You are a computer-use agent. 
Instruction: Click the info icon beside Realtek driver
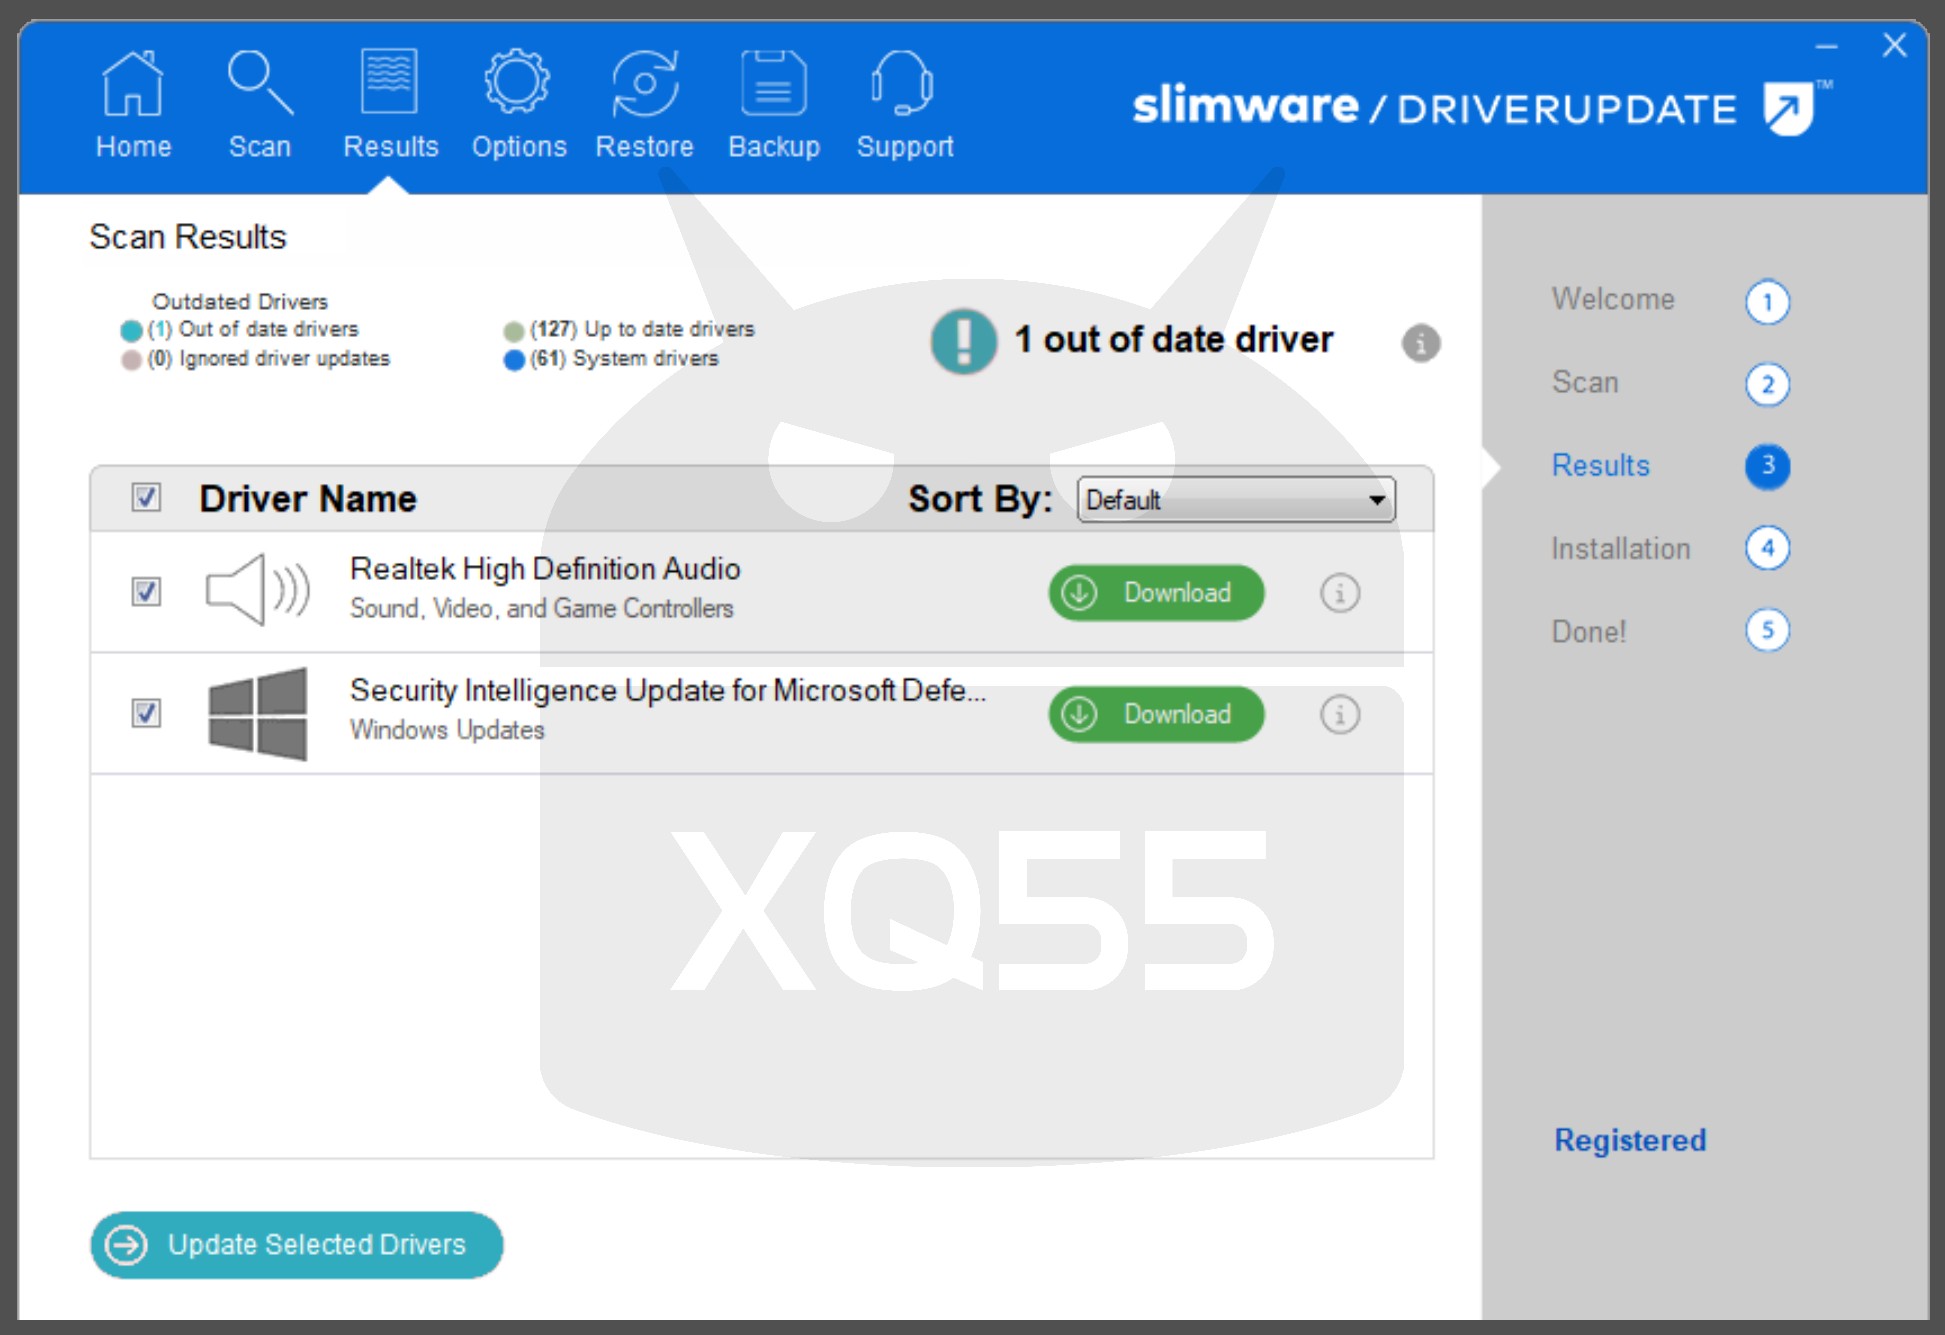coord(1338,593)
